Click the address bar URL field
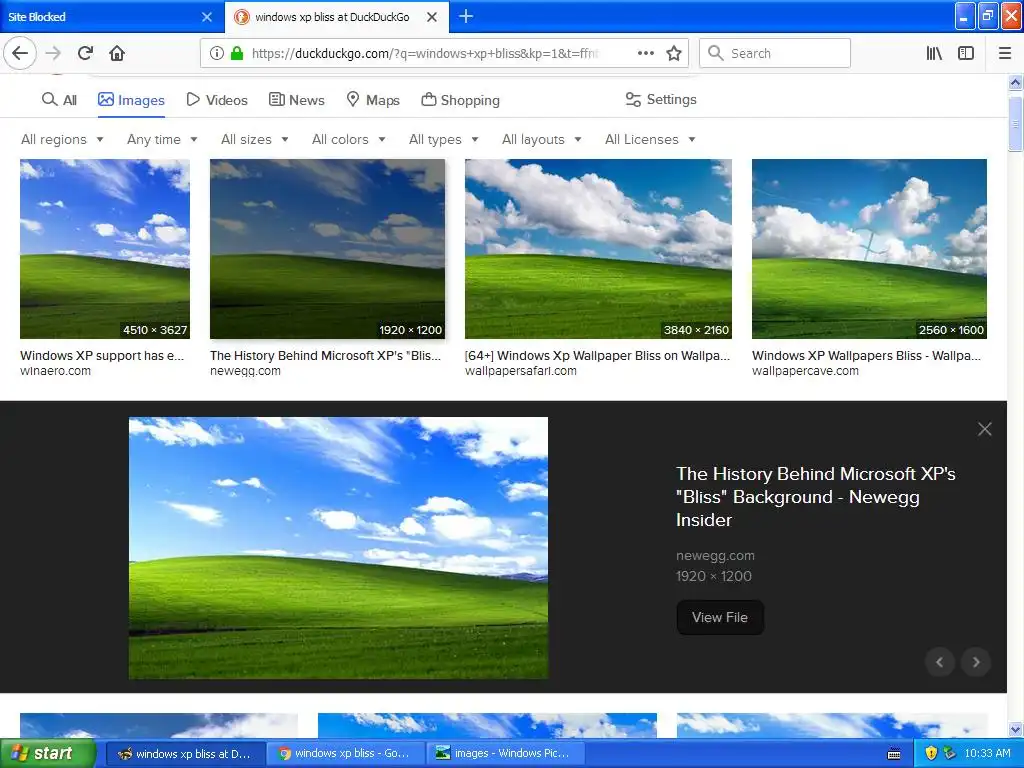The image size is (1024, 768). point(424,53)
